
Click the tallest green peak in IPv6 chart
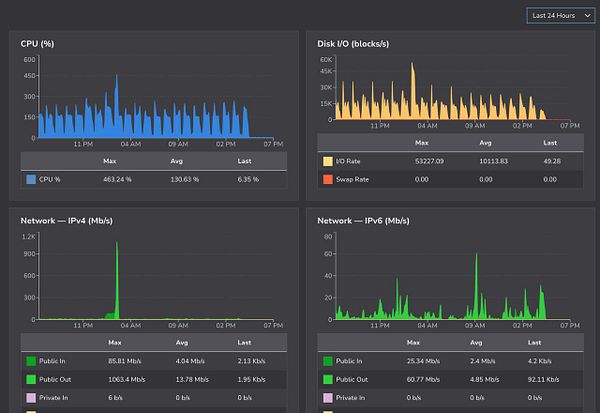(x=476, y=287)
